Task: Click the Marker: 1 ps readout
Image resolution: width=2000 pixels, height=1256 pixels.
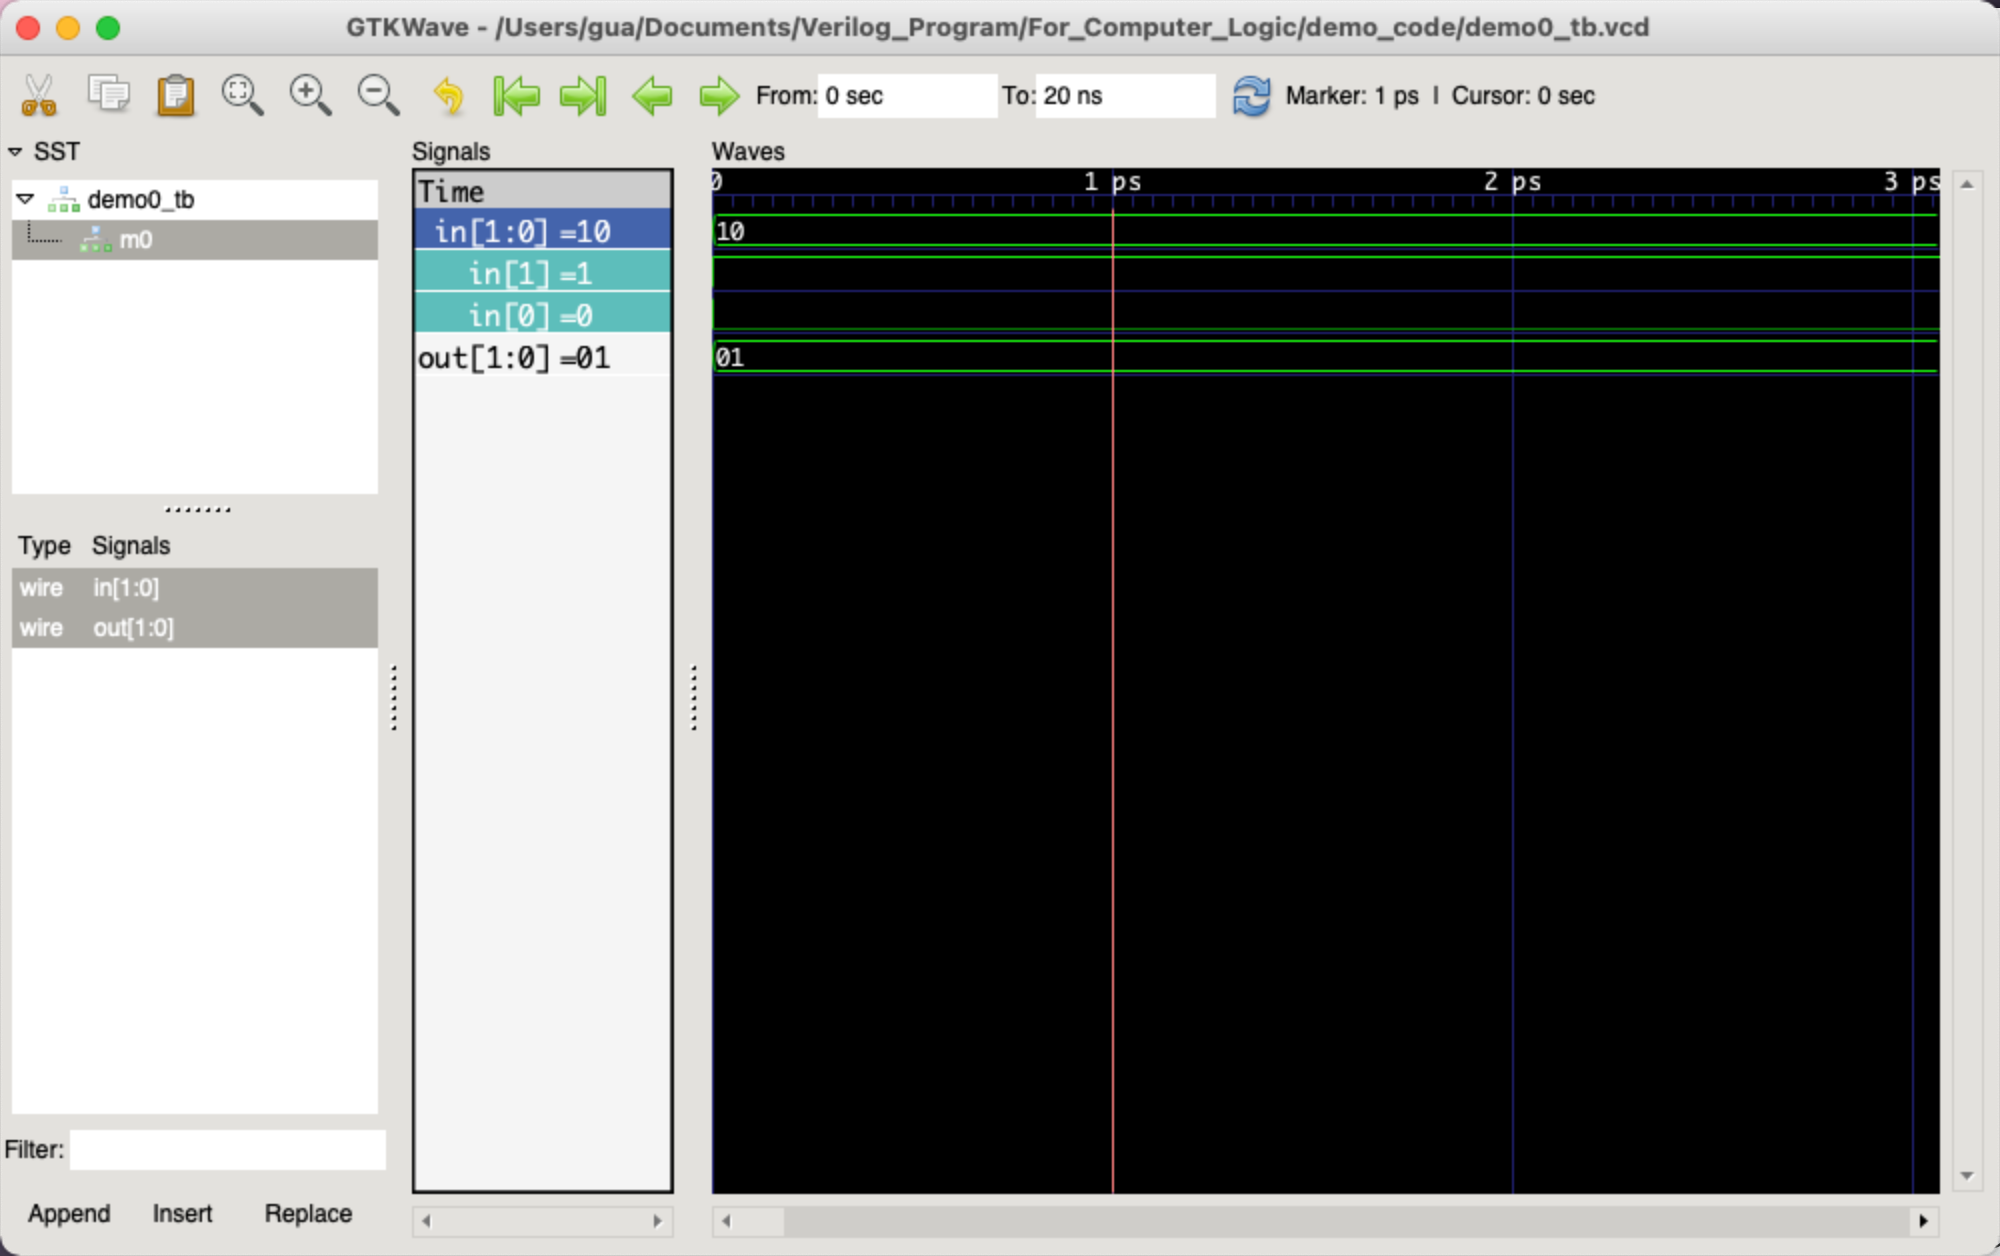Action: pos(1352,96)
